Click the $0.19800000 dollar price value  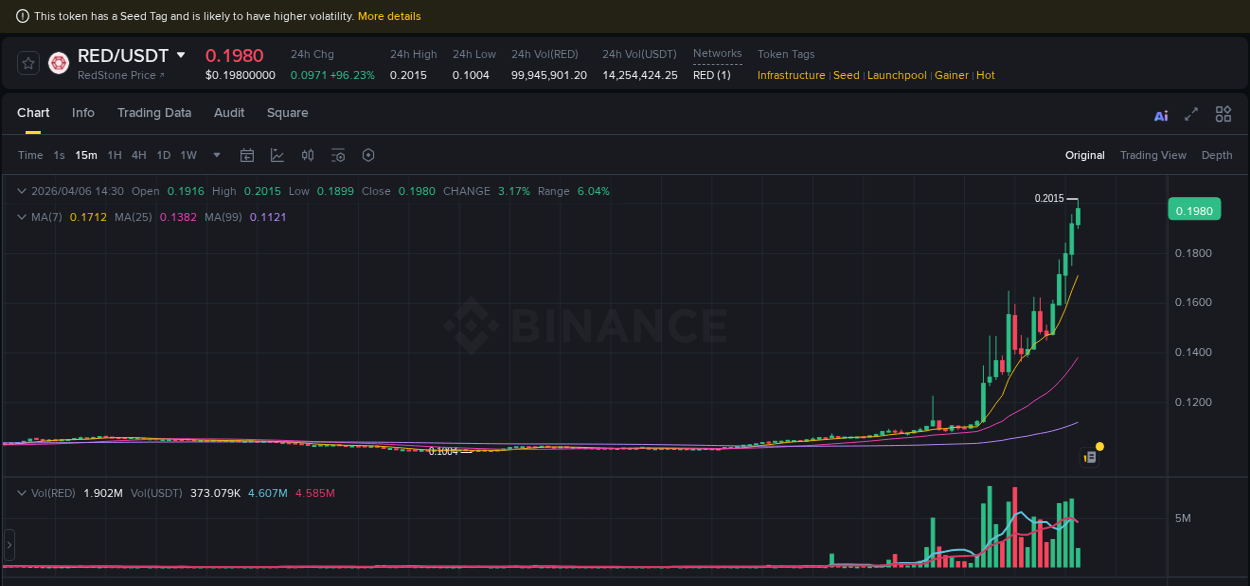[240, 75]
